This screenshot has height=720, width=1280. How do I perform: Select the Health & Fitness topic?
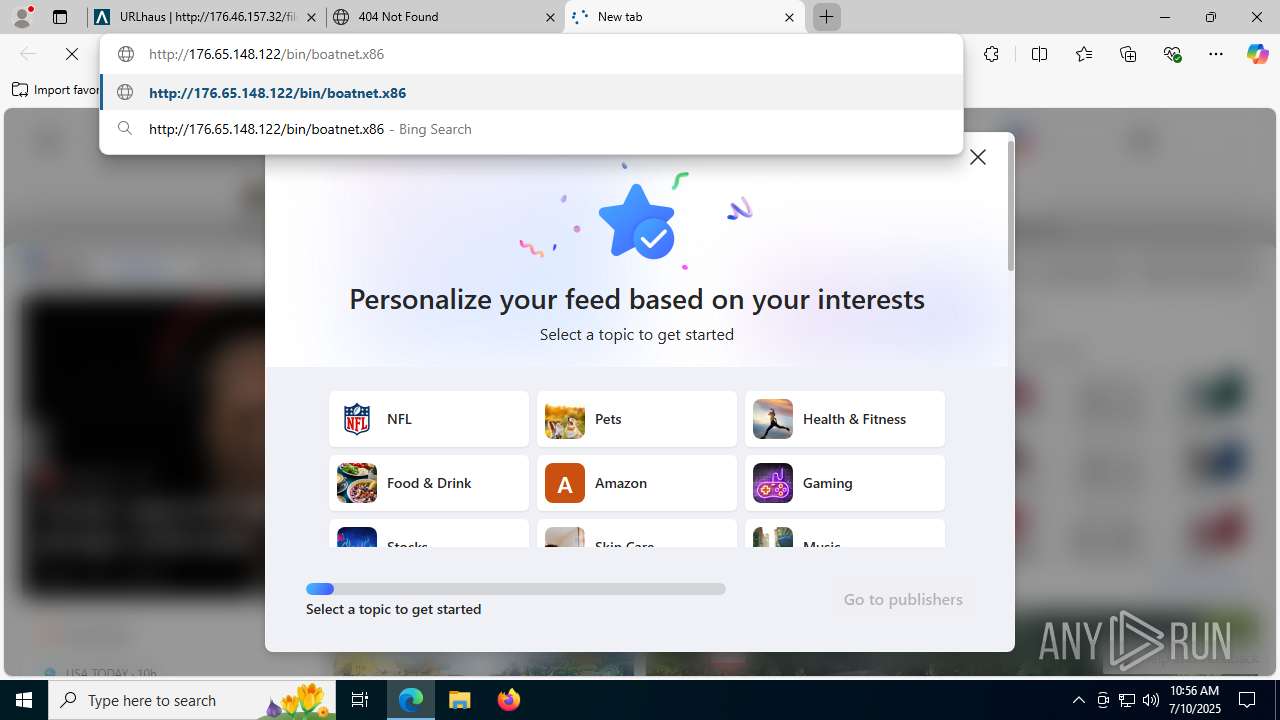[845, 419]
